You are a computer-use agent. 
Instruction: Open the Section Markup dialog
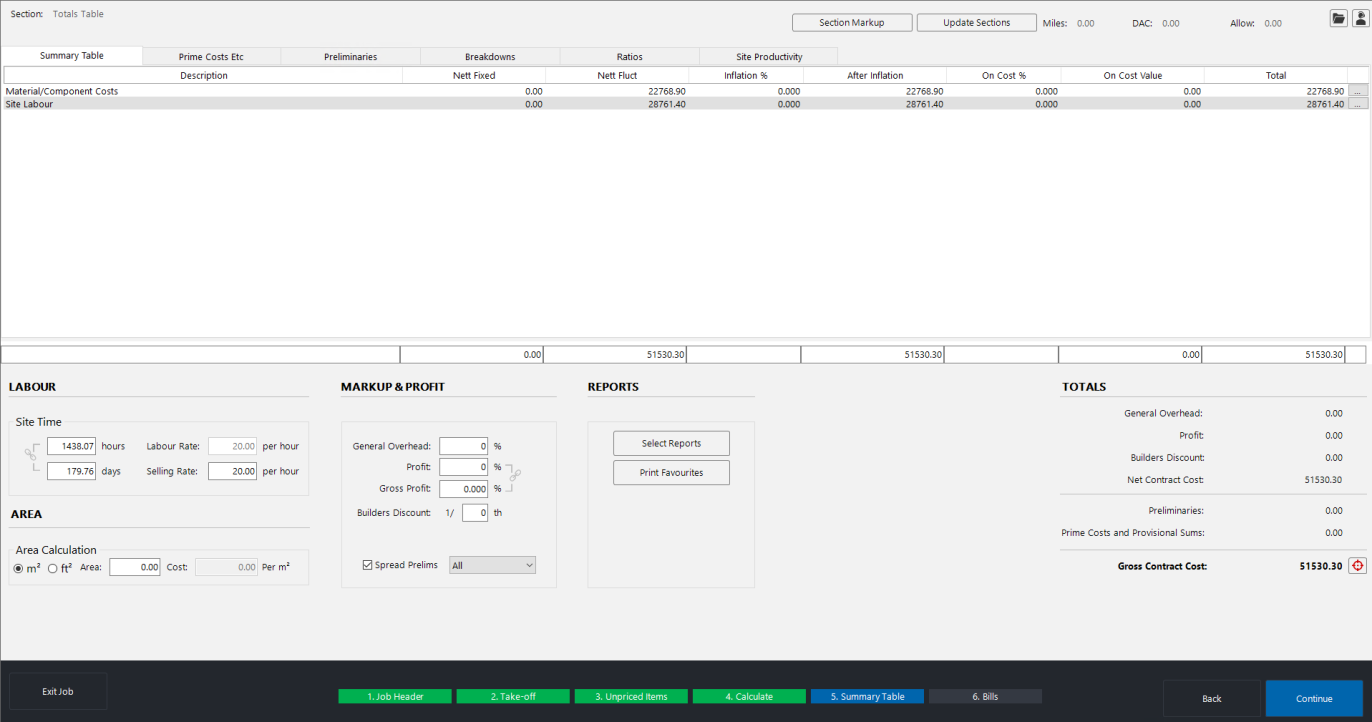tap(852, 21)
